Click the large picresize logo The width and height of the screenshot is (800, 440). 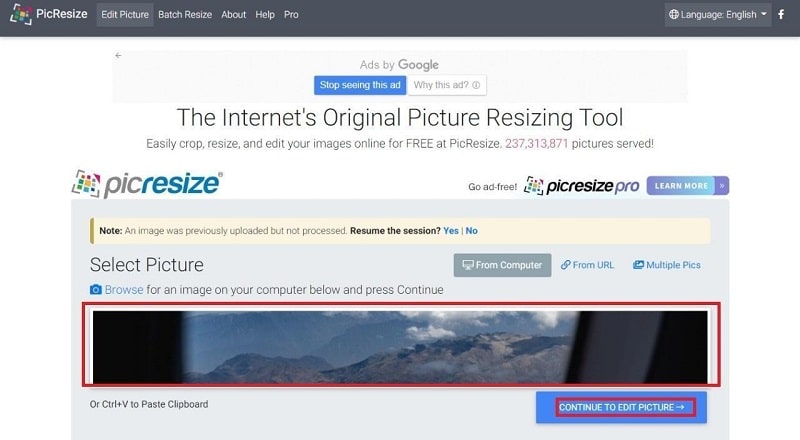point(147,184)
